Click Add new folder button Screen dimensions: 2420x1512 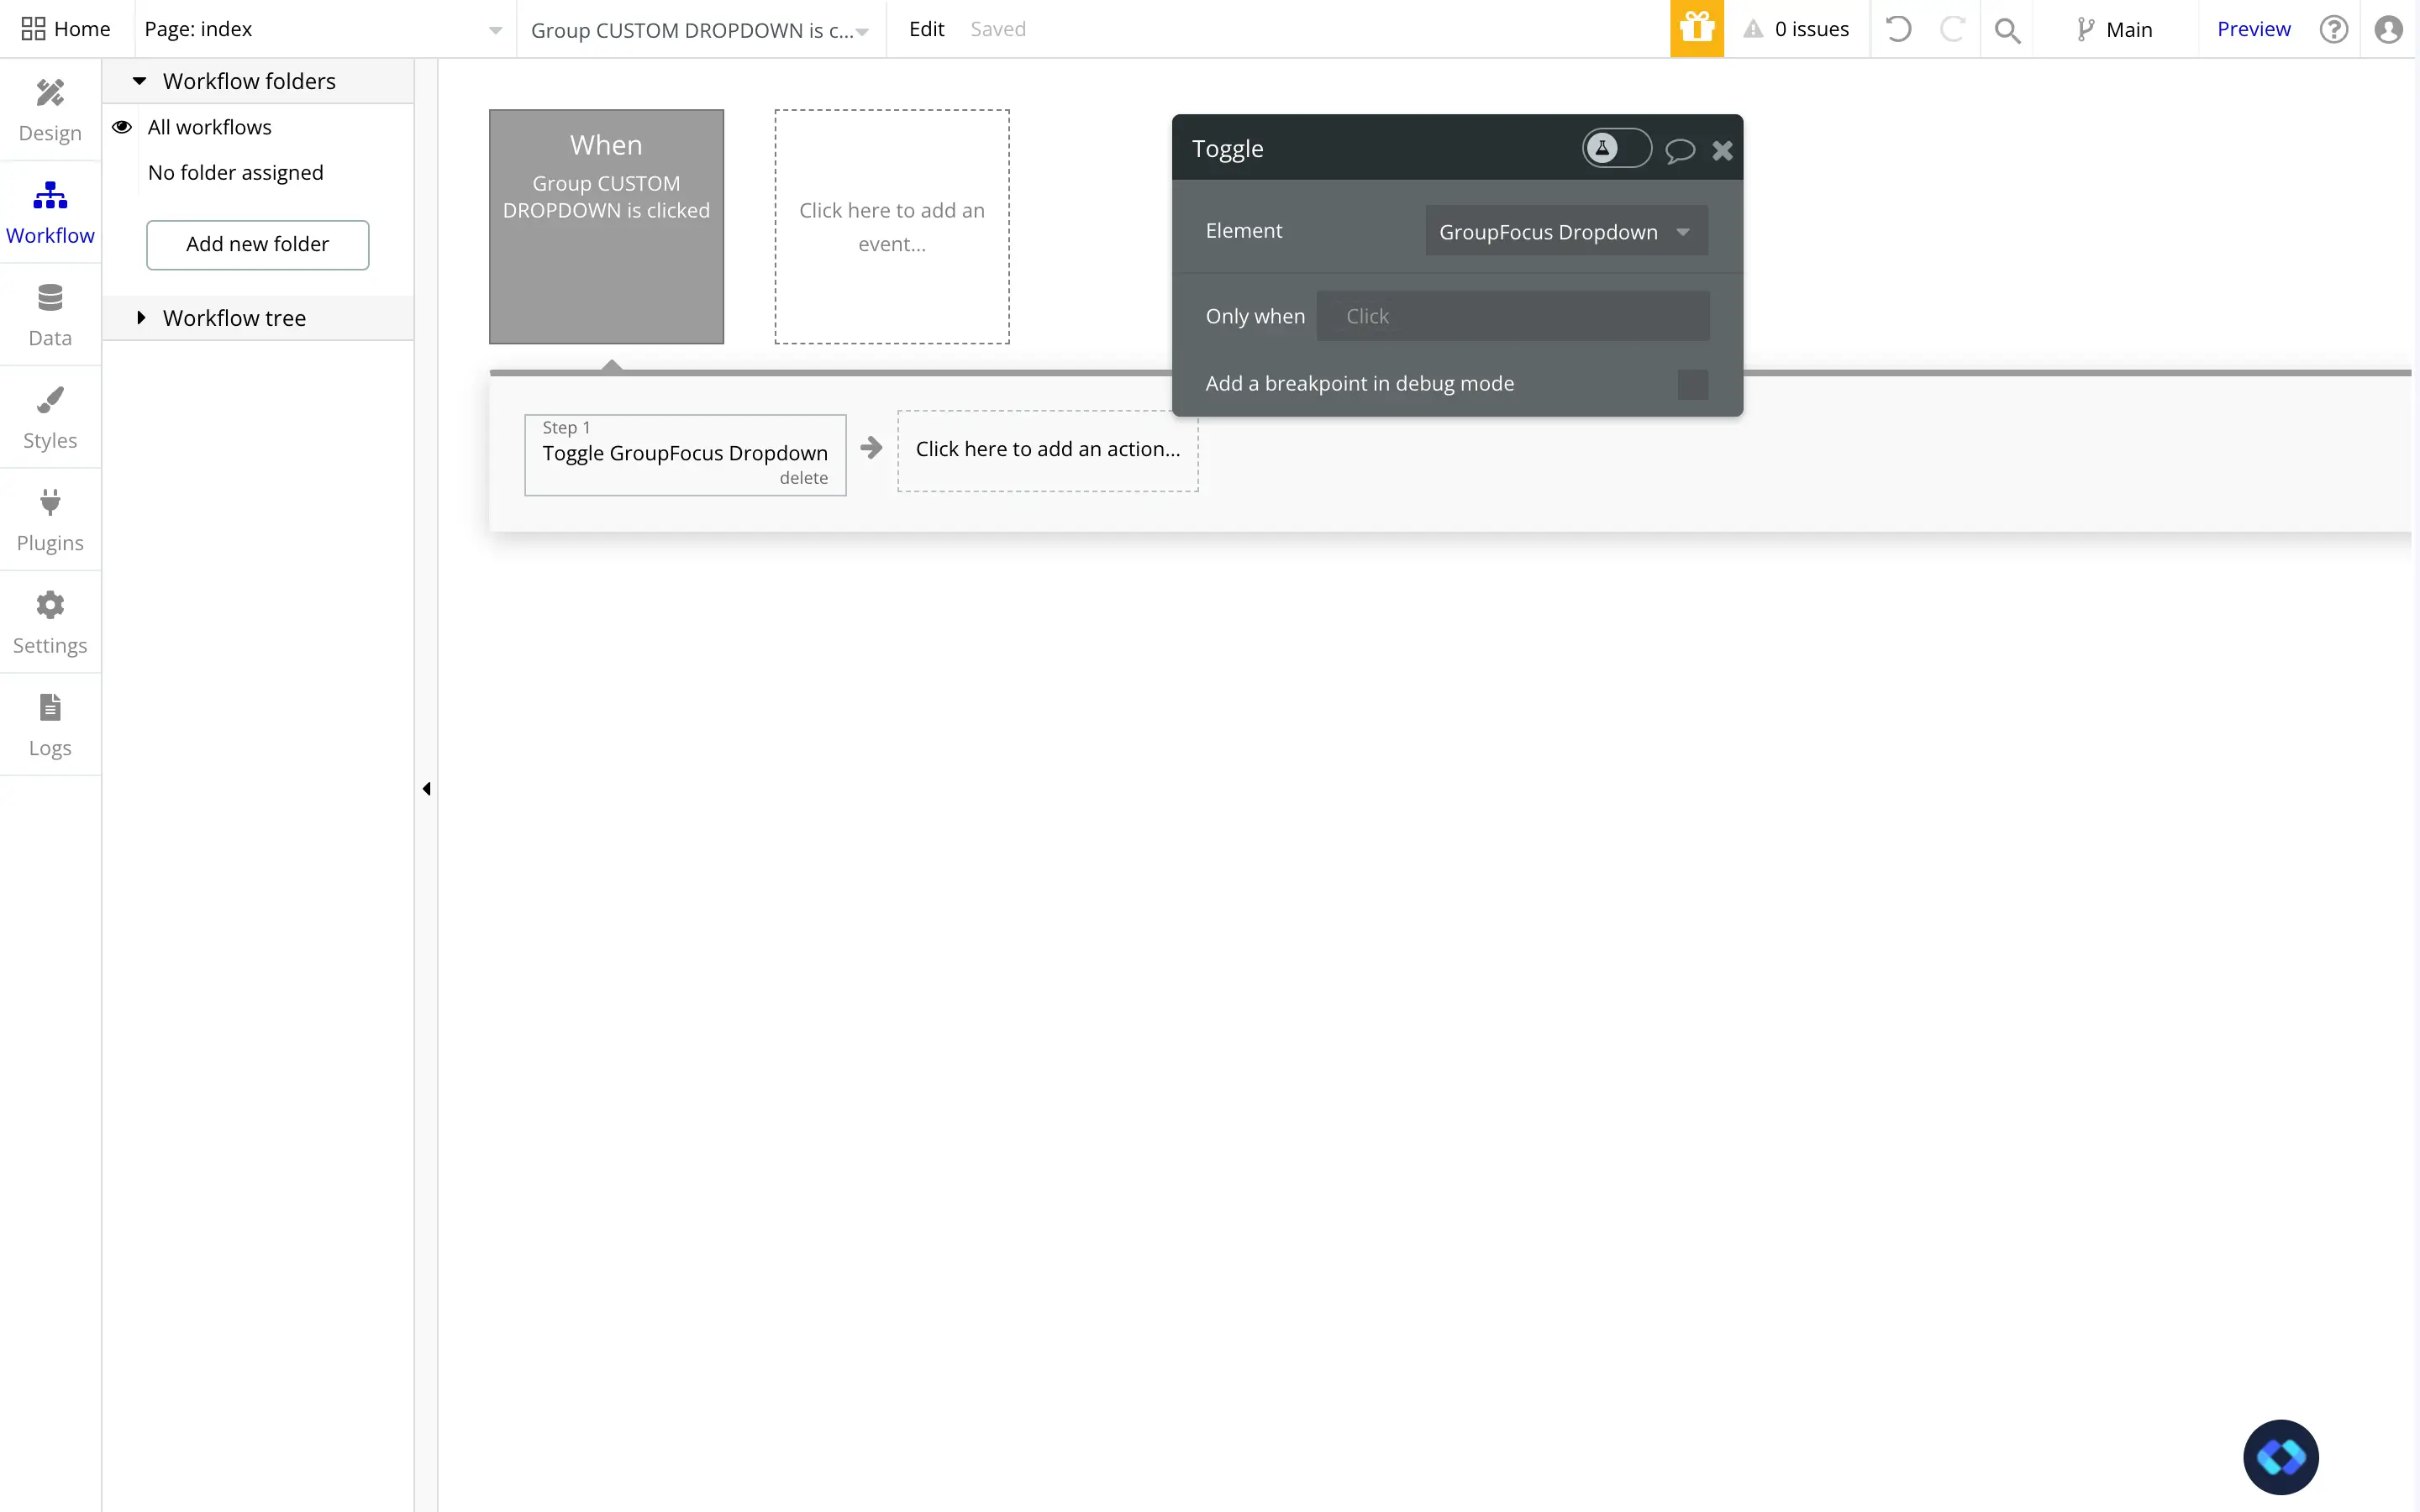point(258,242)
